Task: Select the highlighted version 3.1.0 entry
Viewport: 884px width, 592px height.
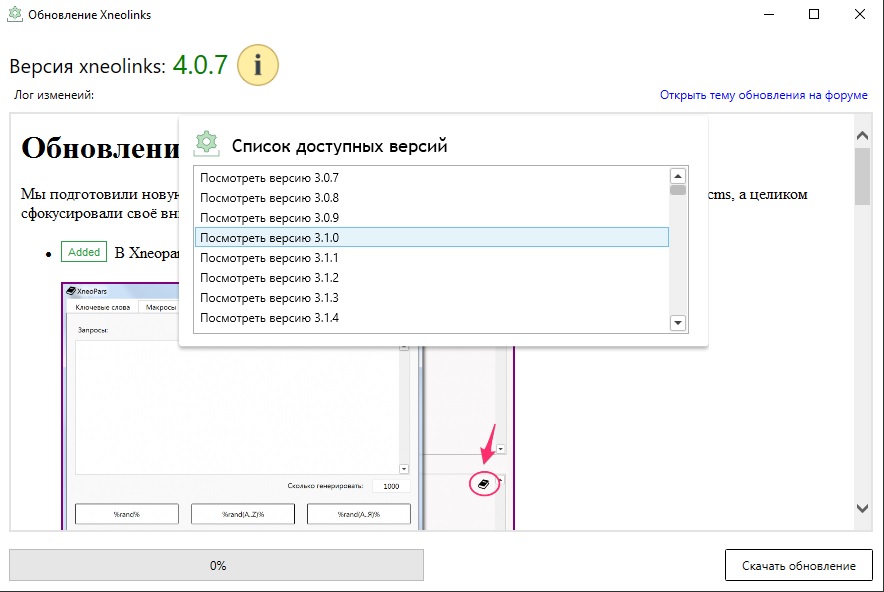Action: click(432, 237)
